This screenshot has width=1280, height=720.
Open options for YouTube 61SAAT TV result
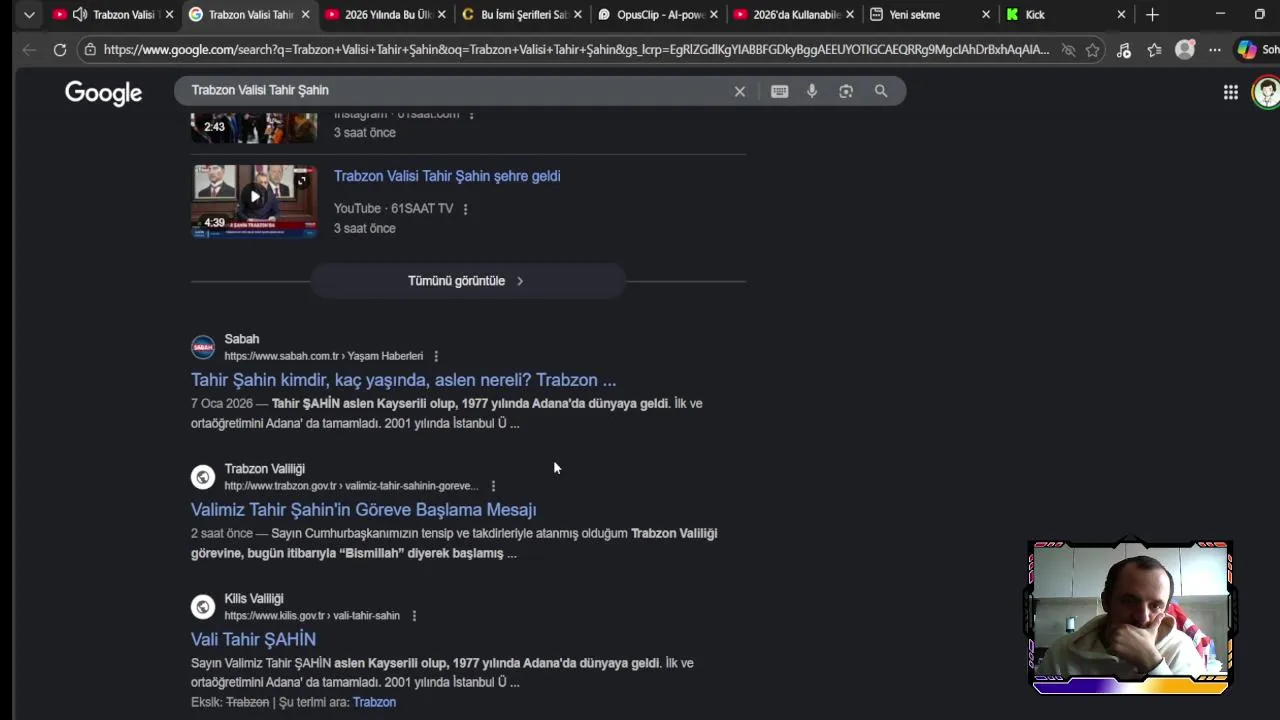465,209
